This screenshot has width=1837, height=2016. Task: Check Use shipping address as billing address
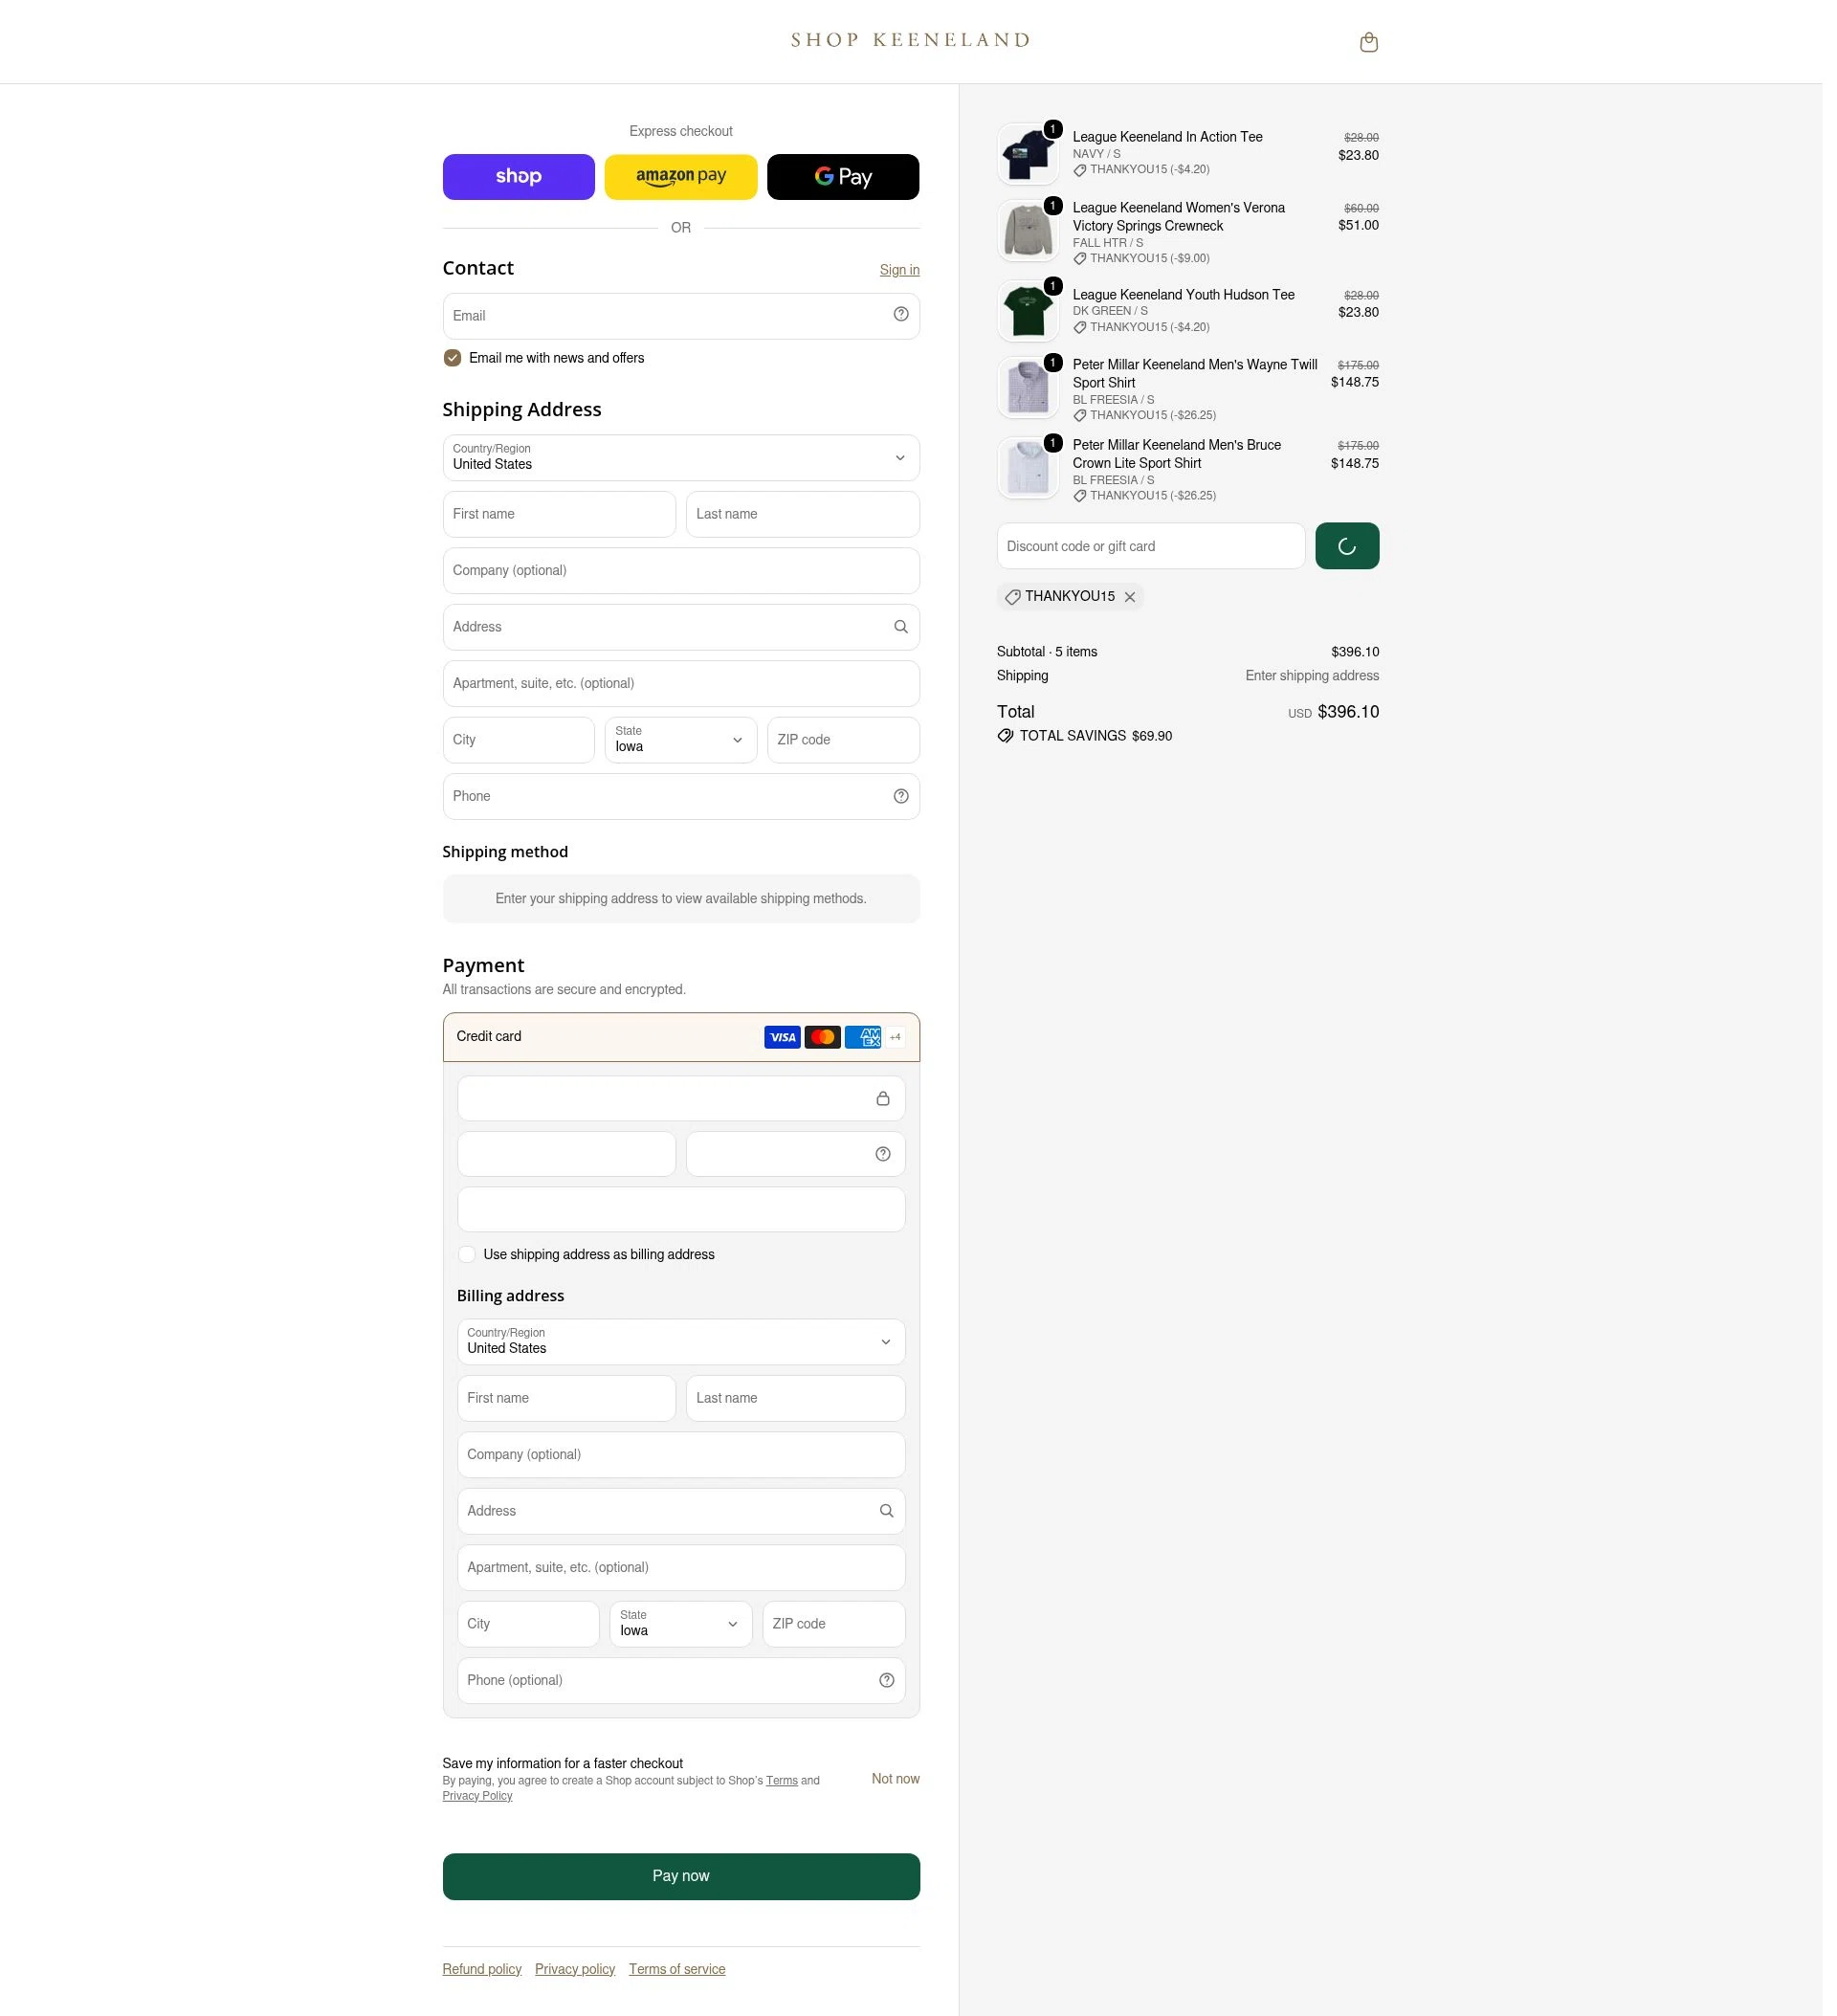coord(470,1264)
